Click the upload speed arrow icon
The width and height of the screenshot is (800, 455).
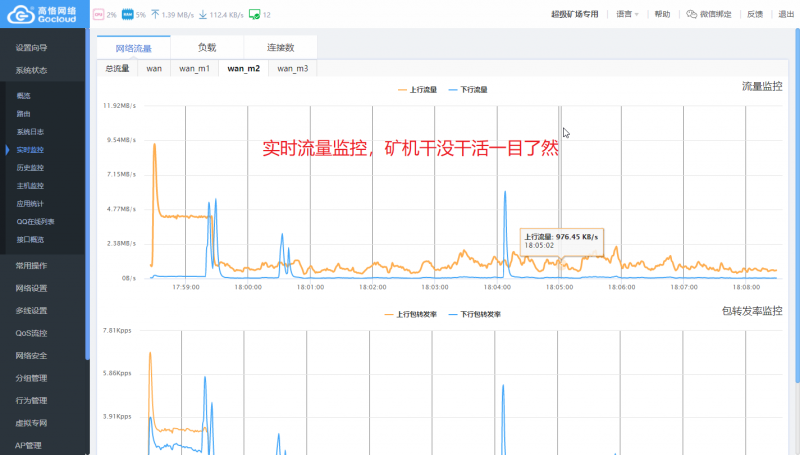[x=154, y=15]
